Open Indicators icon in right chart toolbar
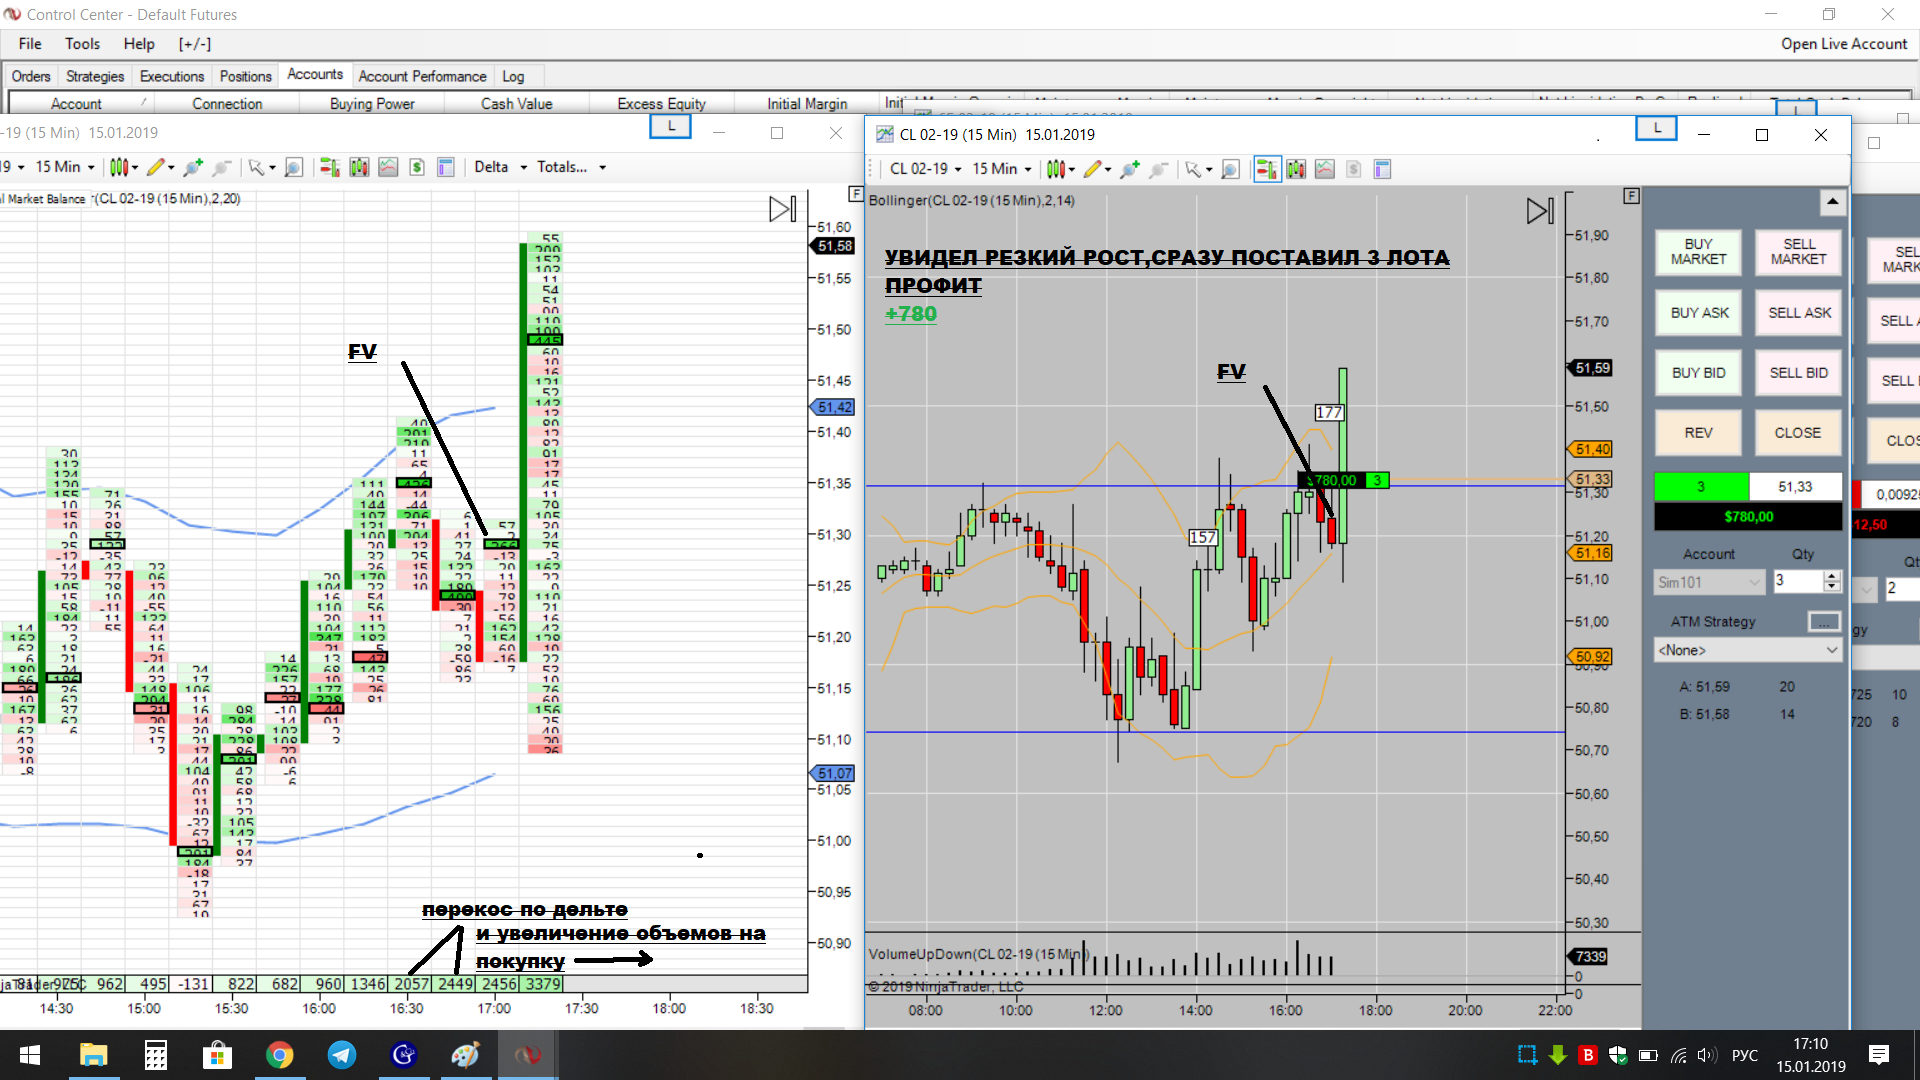Viewport: 1920px width, 1080px height. click(1325, 169)
